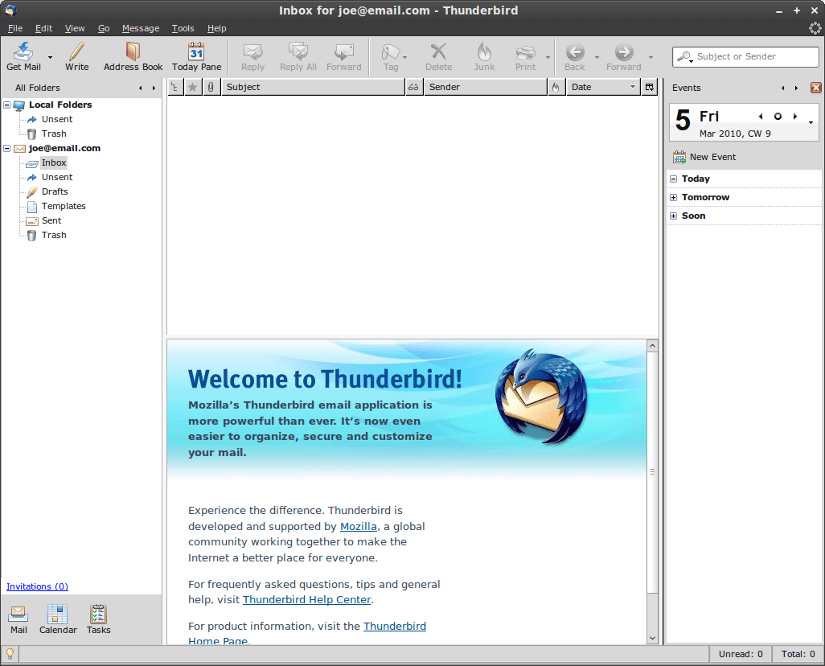Close the Events today pane

(x=816, y=88)
